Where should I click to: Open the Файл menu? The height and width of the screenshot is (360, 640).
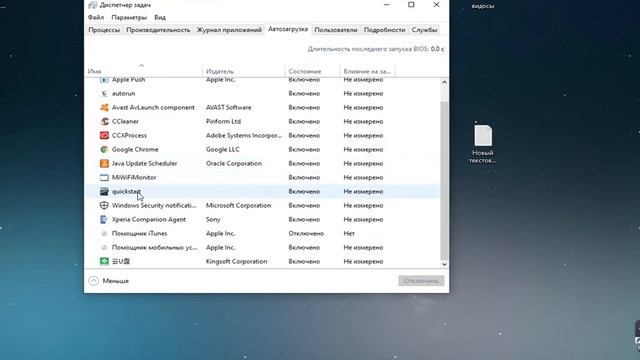[x=96, y=18]
